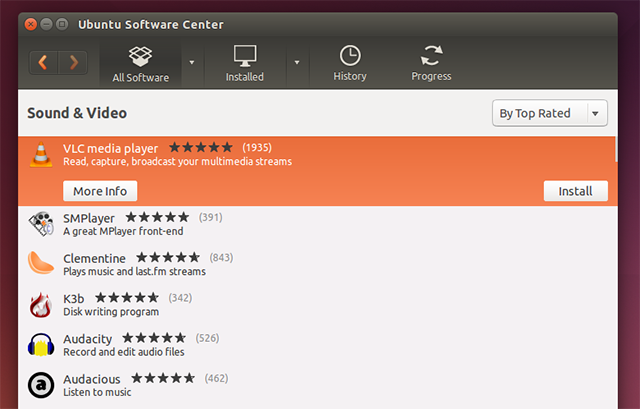This screenshot has height=409, width=640.
Task: Click 'Record and edit audio files' description
Action: pos(124,352)
